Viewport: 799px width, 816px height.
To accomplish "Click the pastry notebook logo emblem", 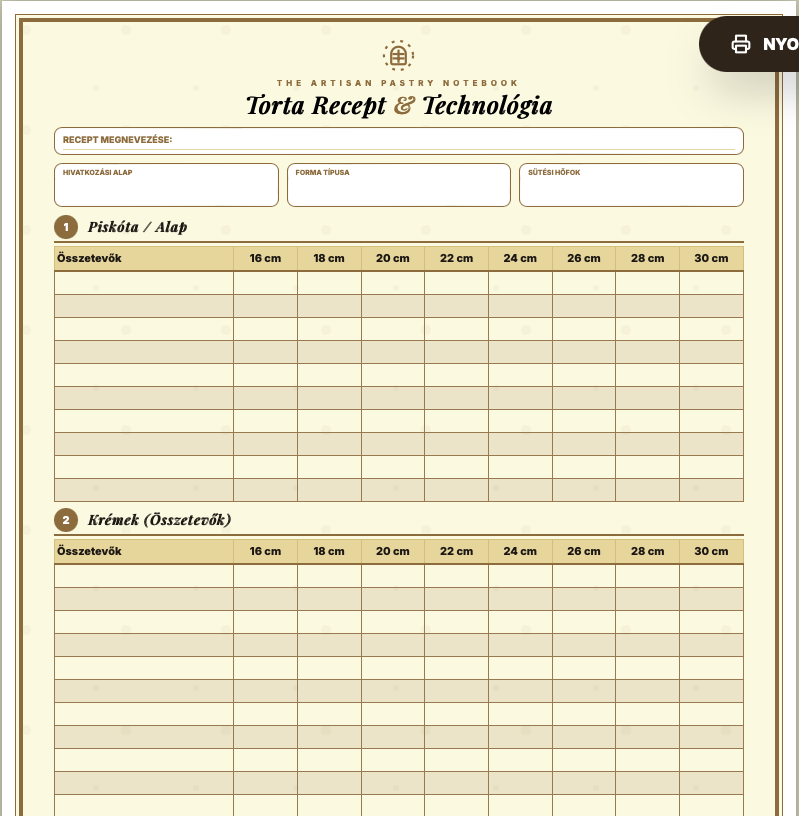I will tap(399, 55).
